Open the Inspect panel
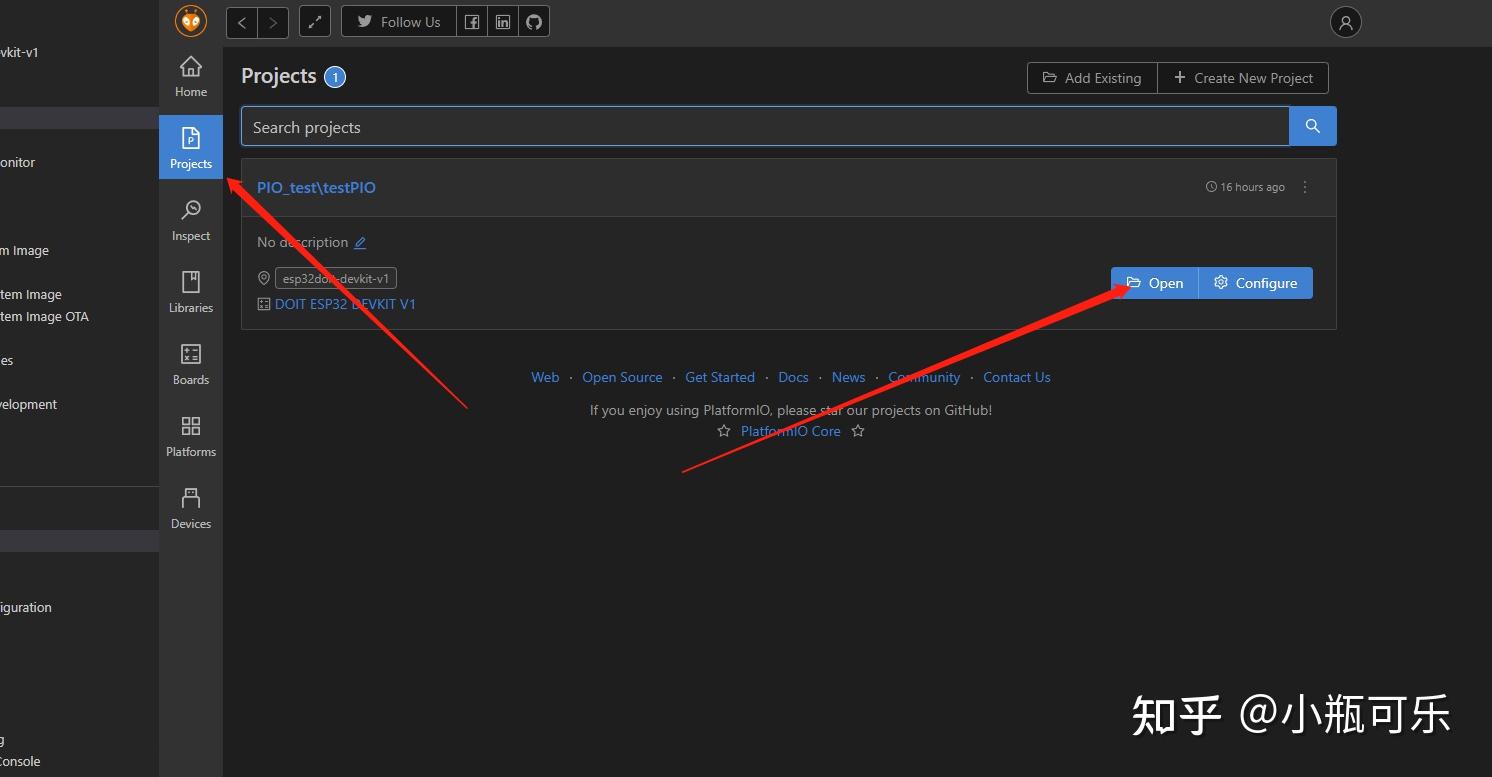The image size is (1492, 777). pos(190,218)
